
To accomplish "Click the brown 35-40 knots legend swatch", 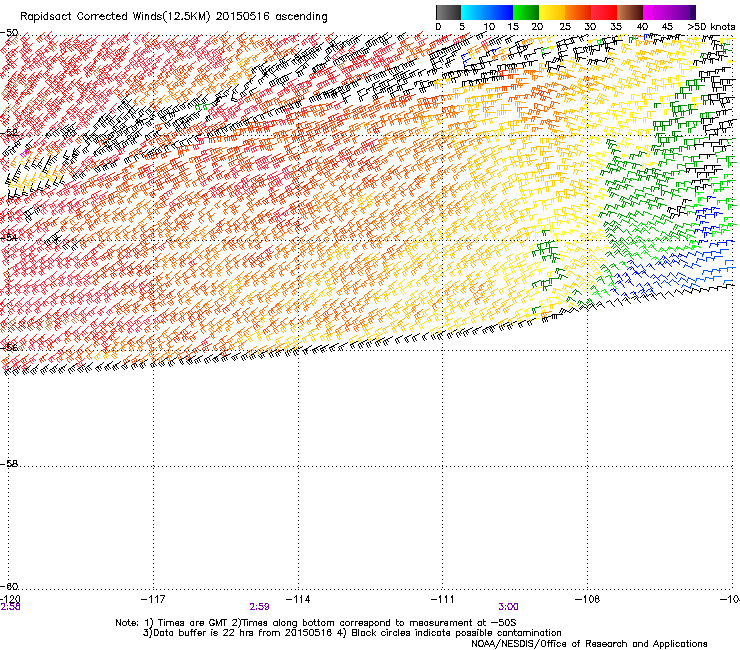I will pyautogui.click(x=630, y=12).
